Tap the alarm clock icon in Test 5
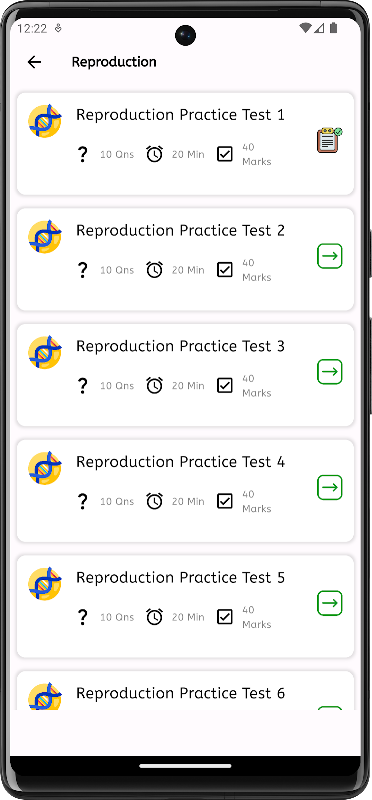Viewport: 372px width, 800px height. [x=155, y=617]
